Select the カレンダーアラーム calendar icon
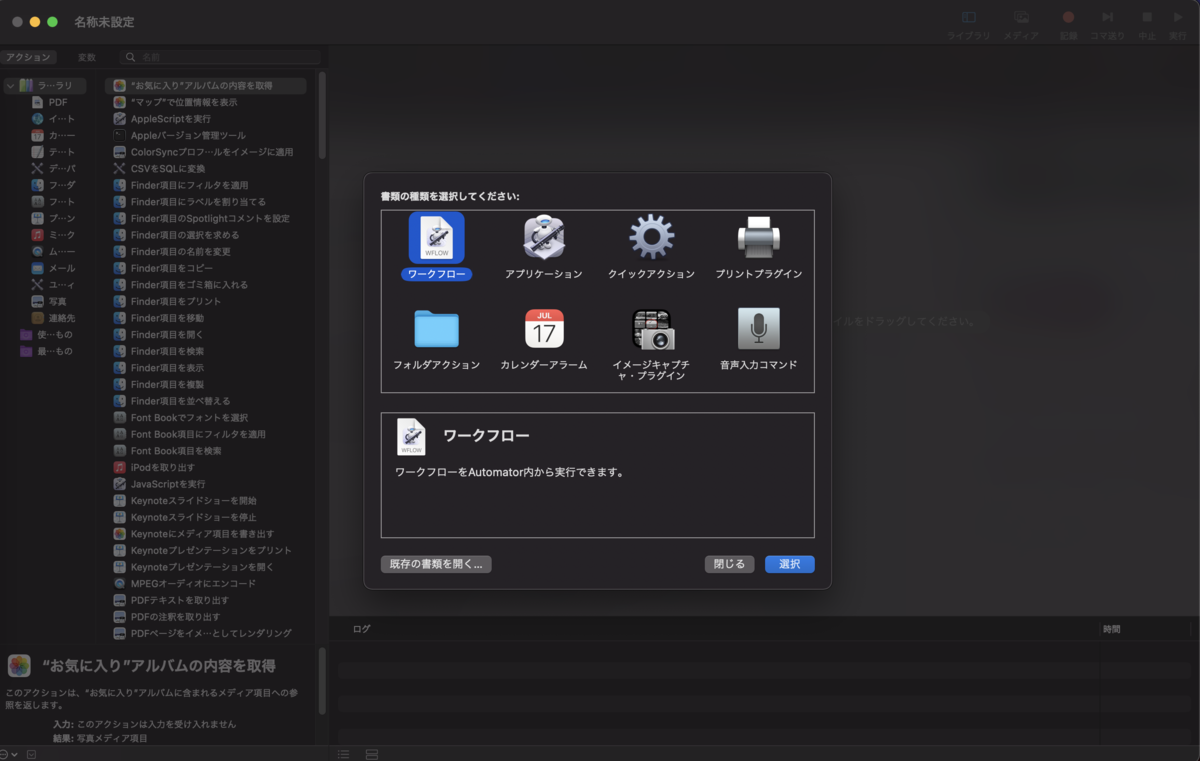This screenshot has width=1200, height=761. 544,329
